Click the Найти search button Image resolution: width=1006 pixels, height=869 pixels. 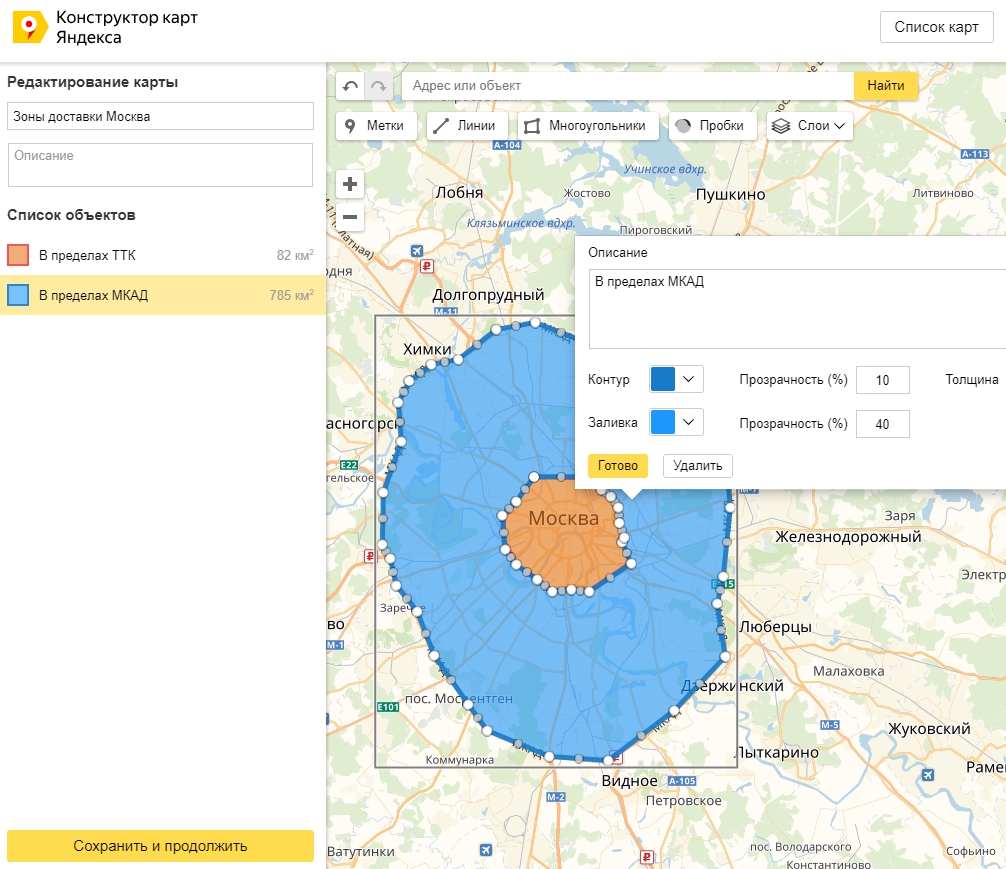tap(886, 86)
